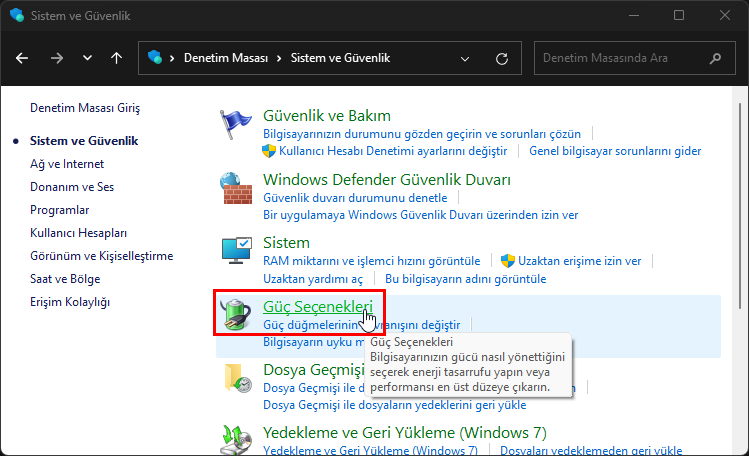Open Kullanıcı Hesabı Denetimi ayarlarını değiştir
The width and height of the screenshot is (749, 456).
393,151
